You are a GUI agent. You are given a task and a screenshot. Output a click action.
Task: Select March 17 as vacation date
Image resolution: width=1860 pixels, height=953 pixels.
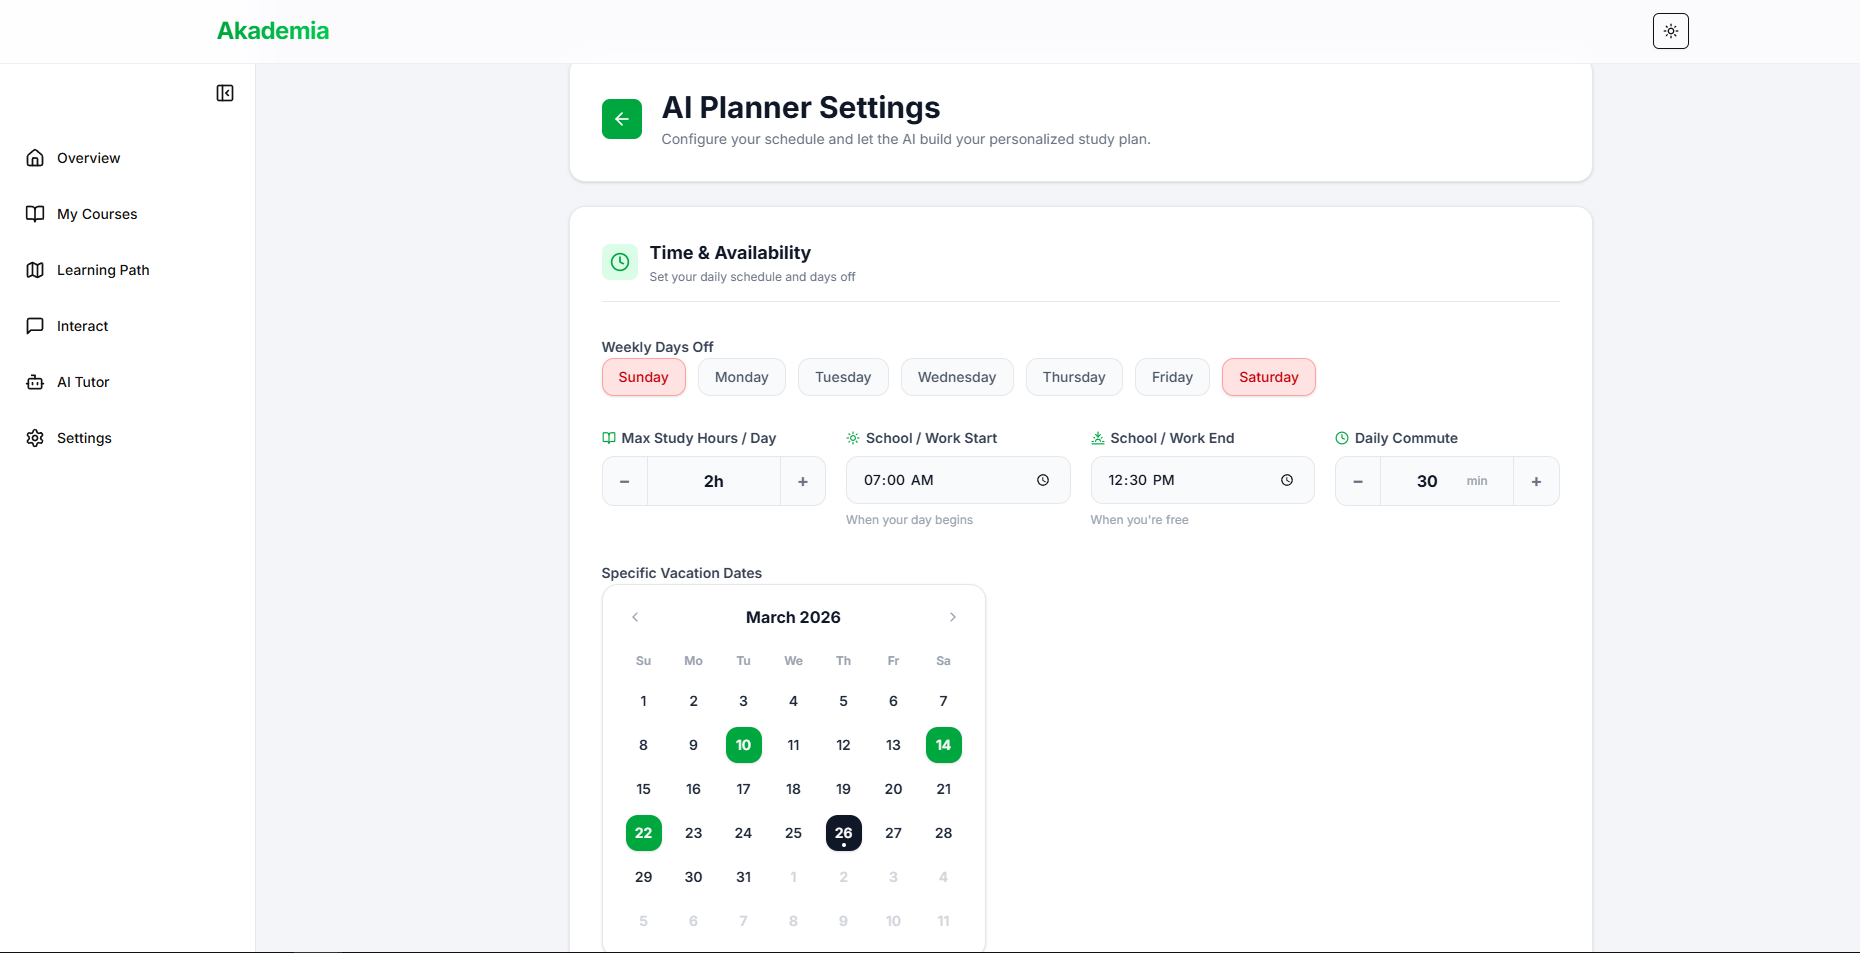743,789
